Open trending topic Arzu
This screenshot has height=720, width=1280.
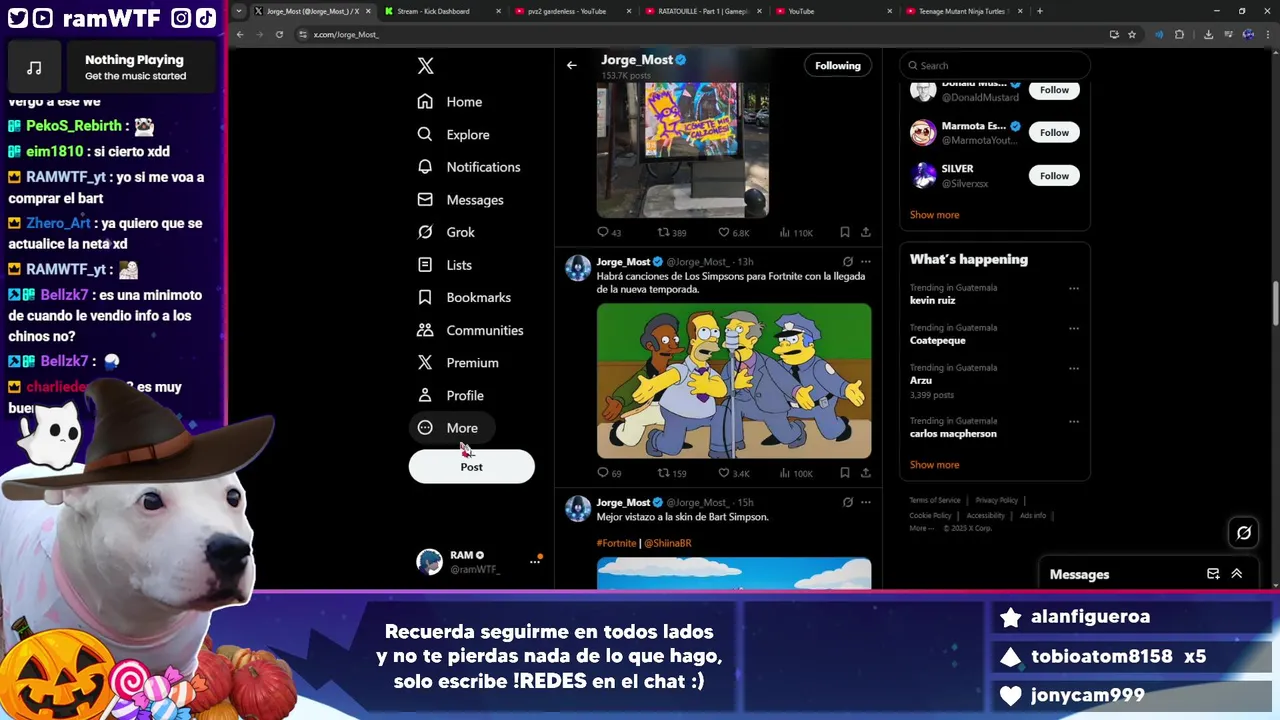tap(921, 380)
